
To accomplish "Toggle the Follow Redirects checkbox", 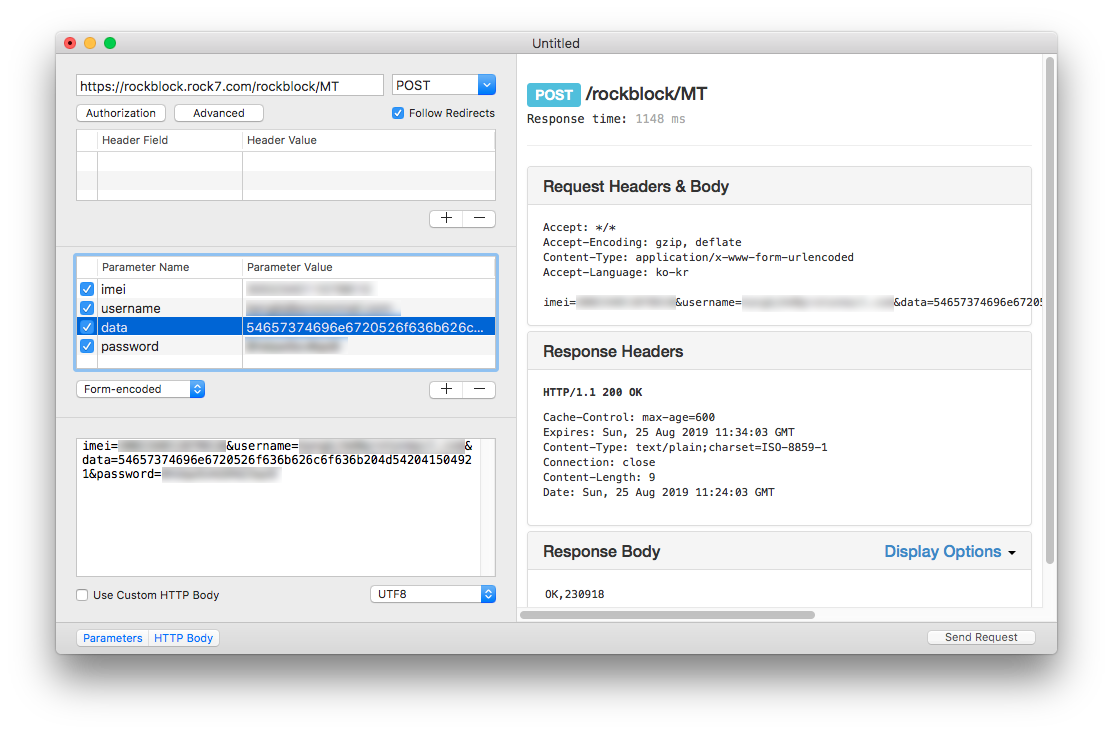I will pyautogui.click(x=398, y=113).
